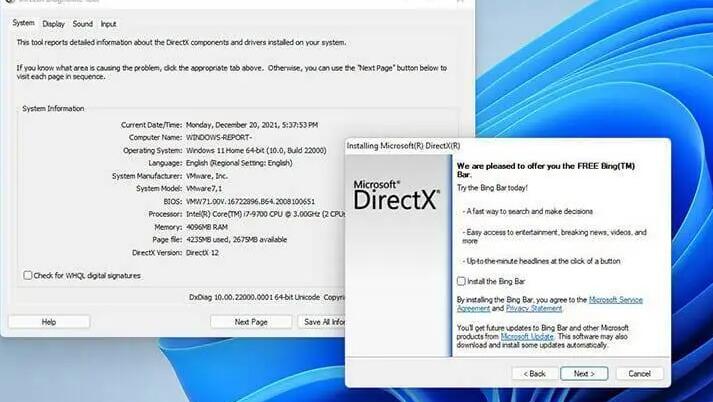
Task: Switch to the Sound tab in DxDiag
Action: tap(82, 24)
